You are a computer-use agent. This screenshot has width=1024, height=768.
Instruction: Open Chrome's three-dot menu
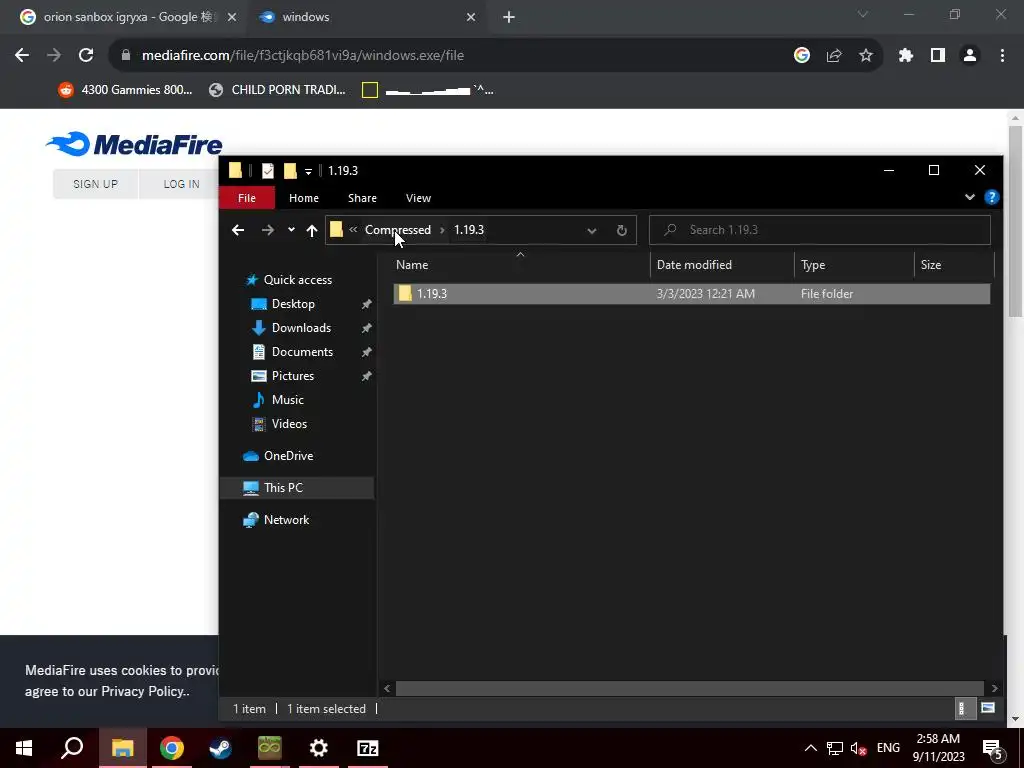coord(1002,56)
